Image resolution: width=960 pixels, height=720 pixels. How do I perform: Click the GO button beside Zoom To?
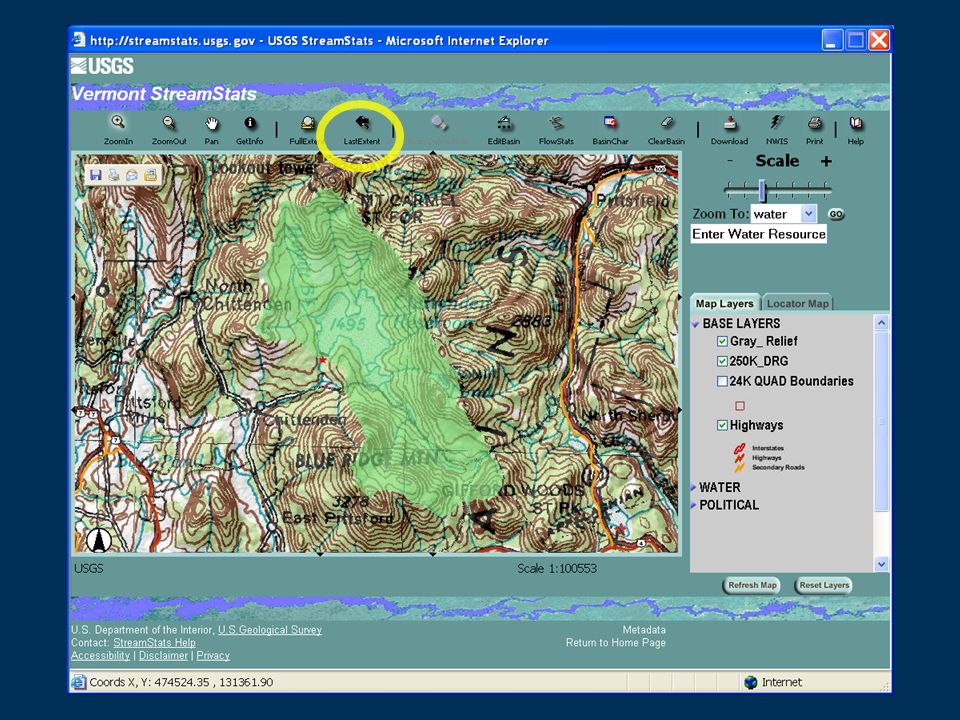click(836, 214)
